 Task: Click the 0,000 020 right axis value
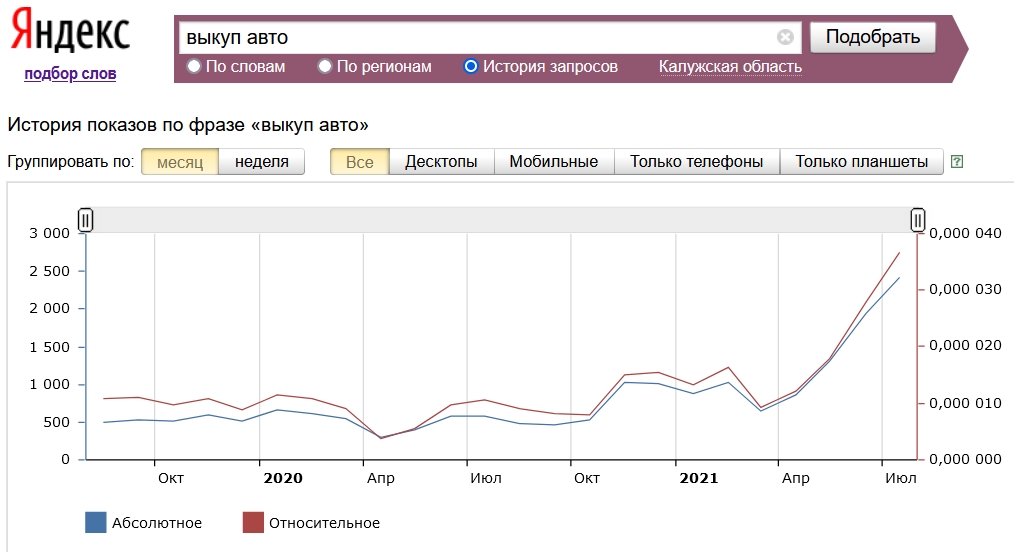pyautogui.click(x=965, y=345)
